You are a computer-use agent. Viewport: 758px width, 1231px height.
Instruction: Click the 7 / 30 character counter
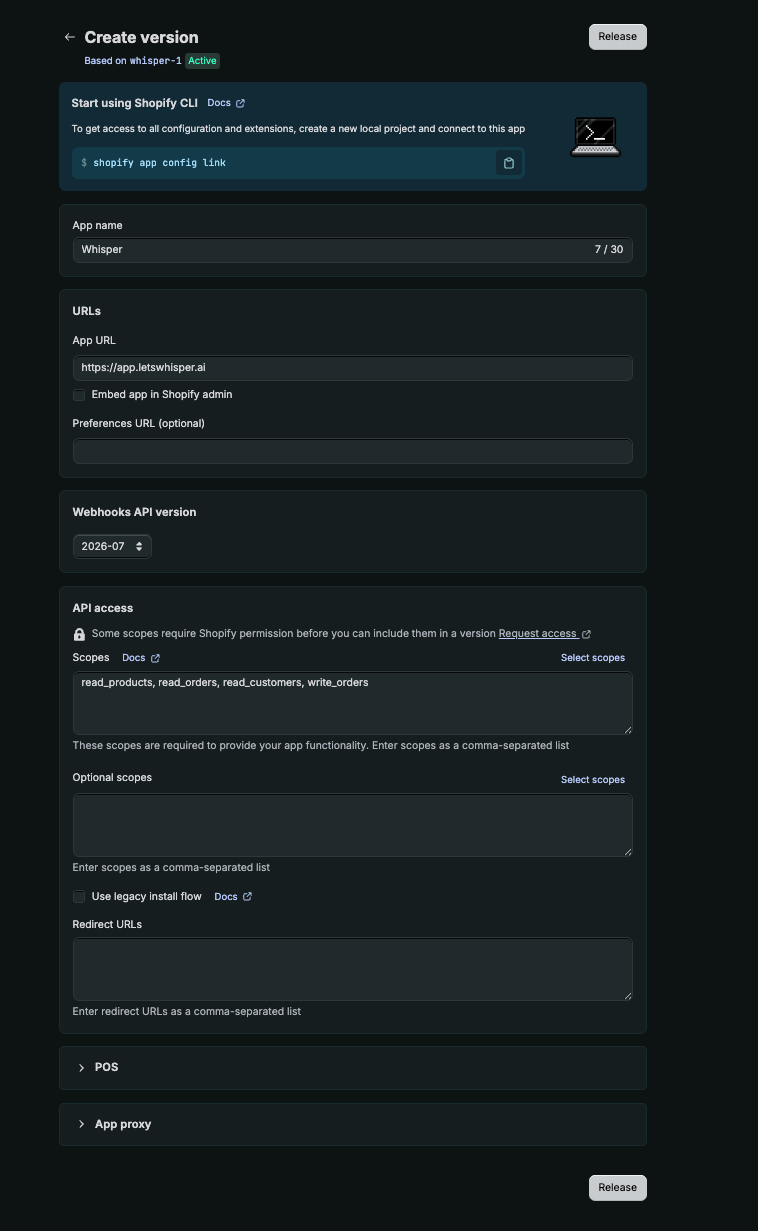tap(609, 249)
